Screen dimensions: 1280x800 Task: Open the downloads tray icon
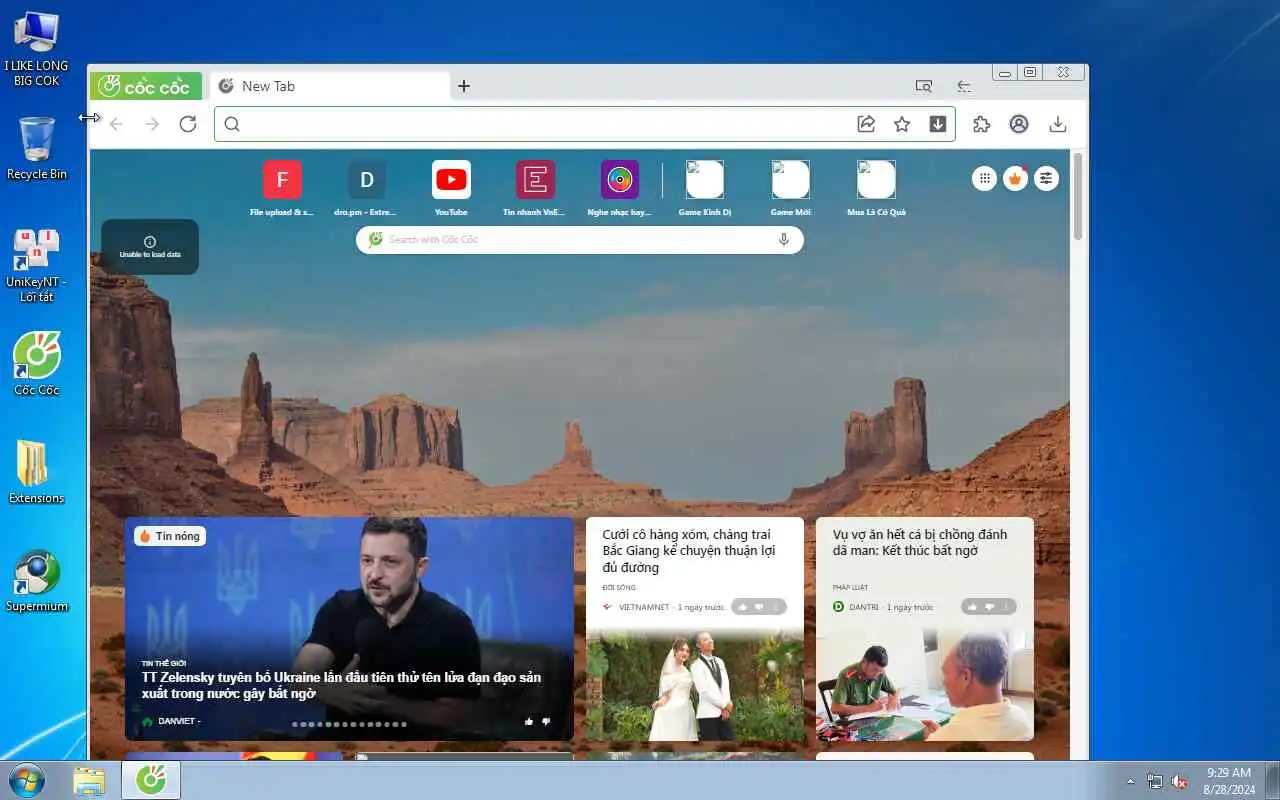(1058, 124)
